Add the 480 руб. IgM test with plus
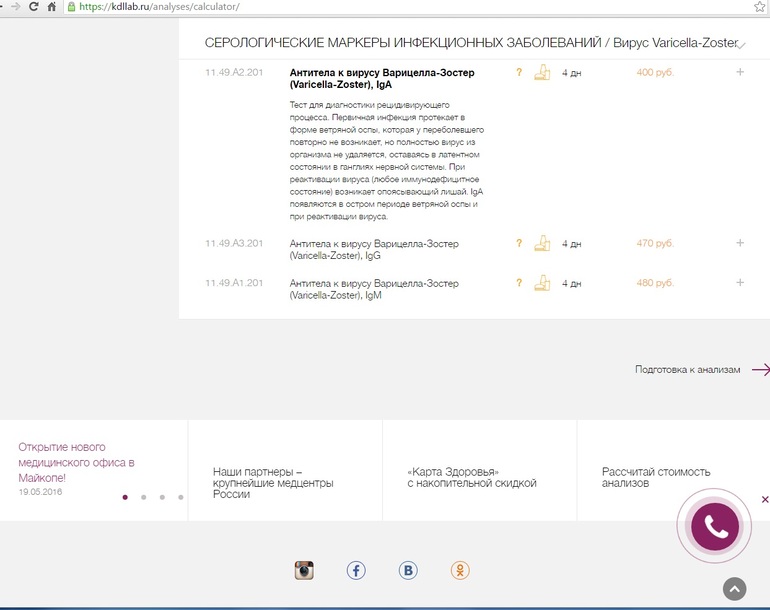This screenshot has height=610, width=770. (740, 283)
